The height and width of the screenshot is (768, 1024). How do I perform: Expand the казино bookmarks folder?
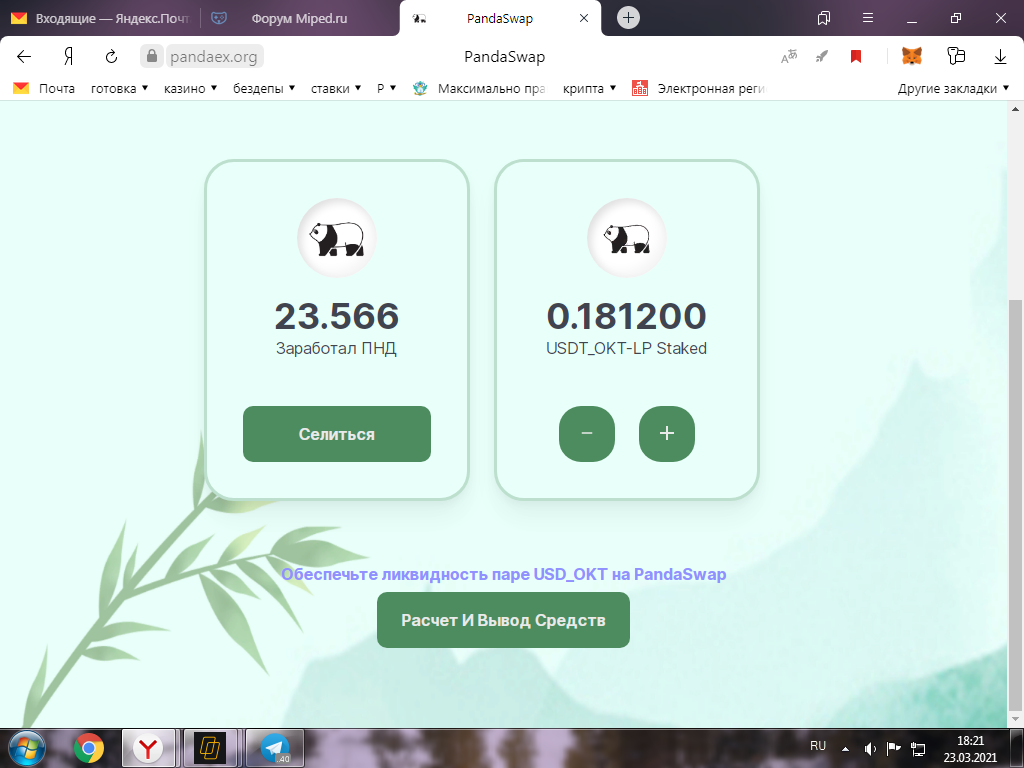point(190,88)
